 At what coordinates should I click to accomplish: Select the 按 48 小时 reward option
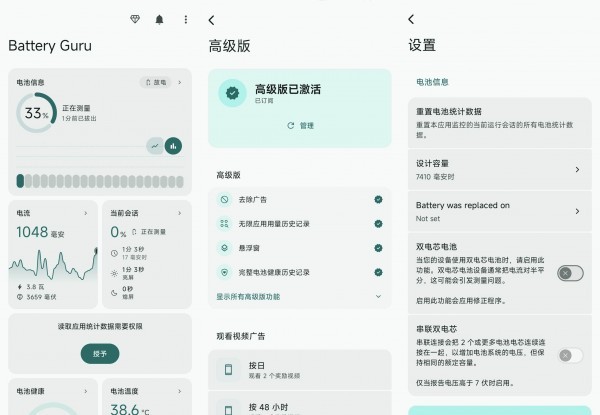[300, 405]
